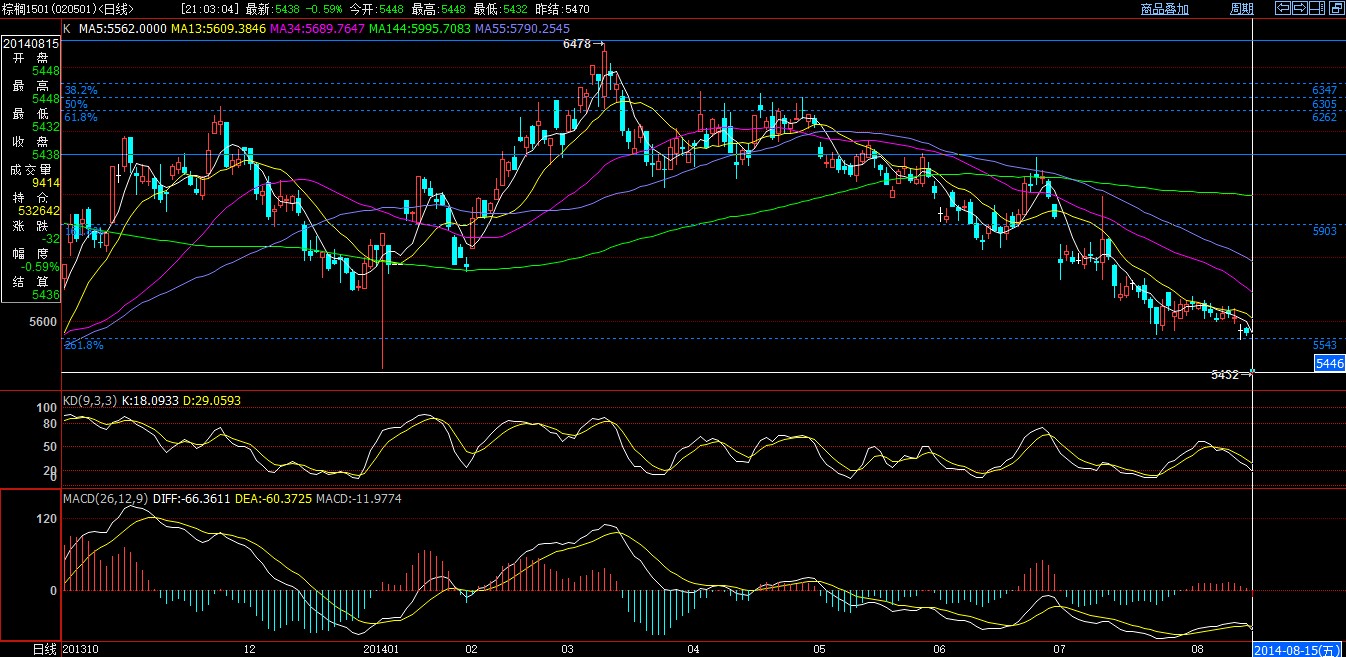The height and width of the screenshot is (657, 1346).
Task: Click the left arrow navigation icon
Action: coord(1285,8)
